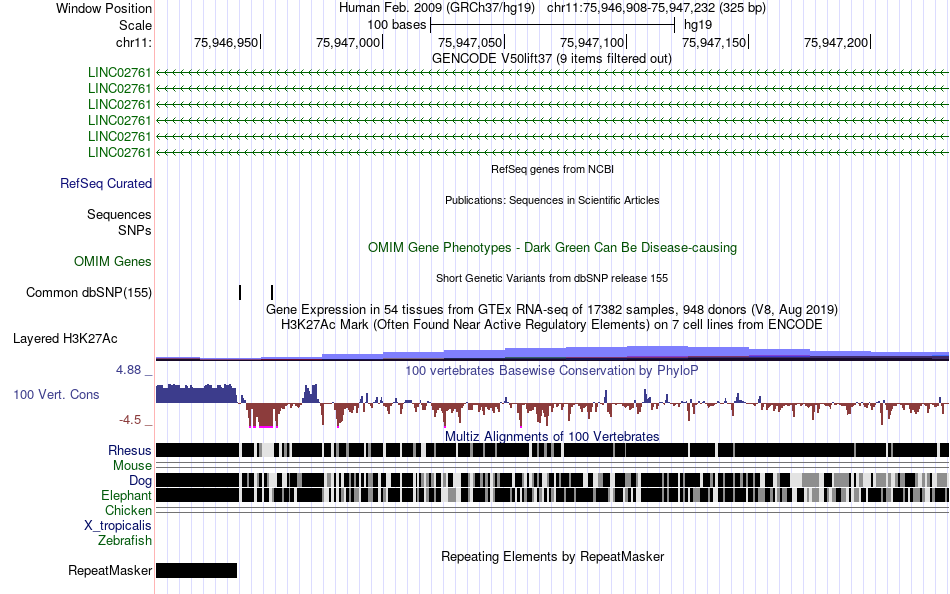The image size is (950, 594).
Task: Click the X_tropicalis species label
Action: (118, 526)
